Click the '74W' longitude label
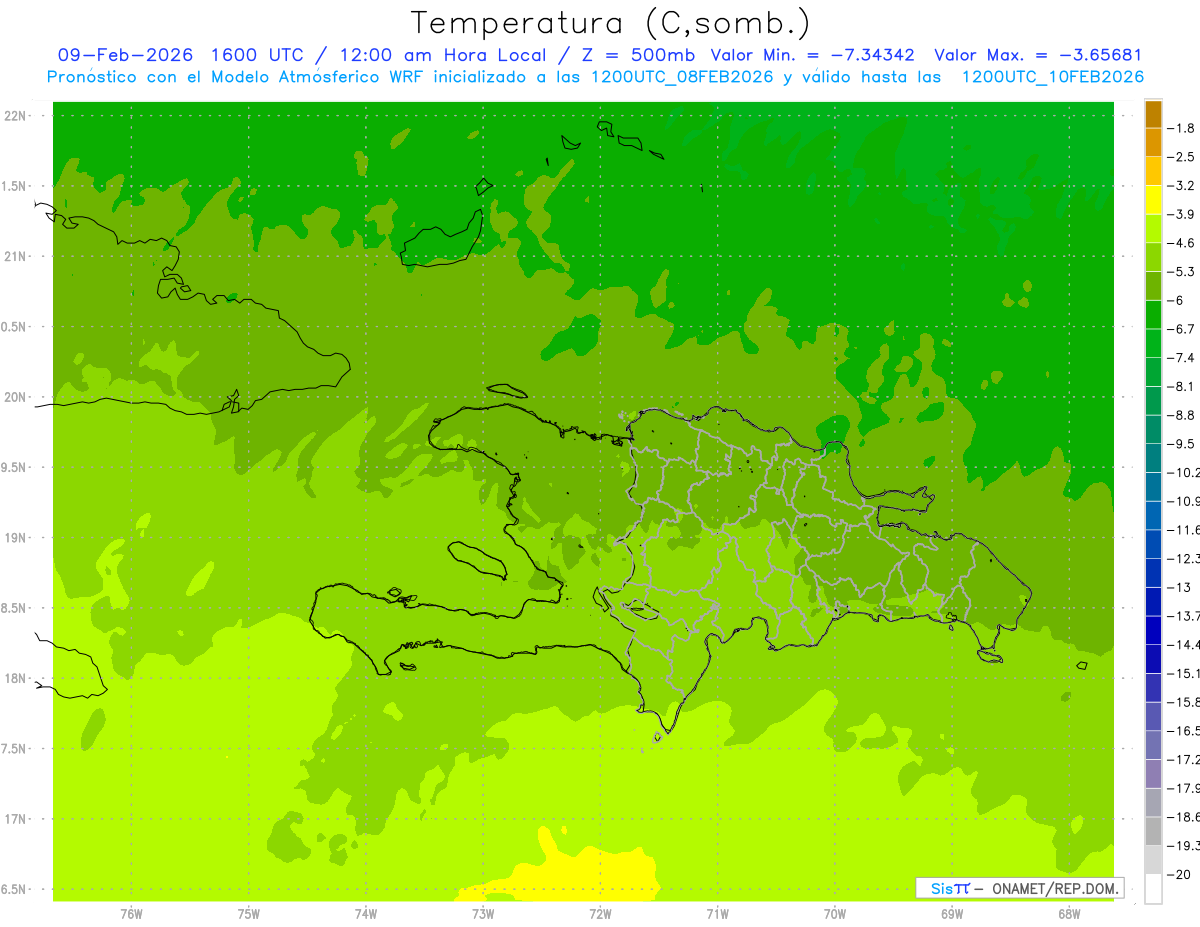The width and height of the screenshot is (1200, 927). pyautogui.click(x=365, y=914)
